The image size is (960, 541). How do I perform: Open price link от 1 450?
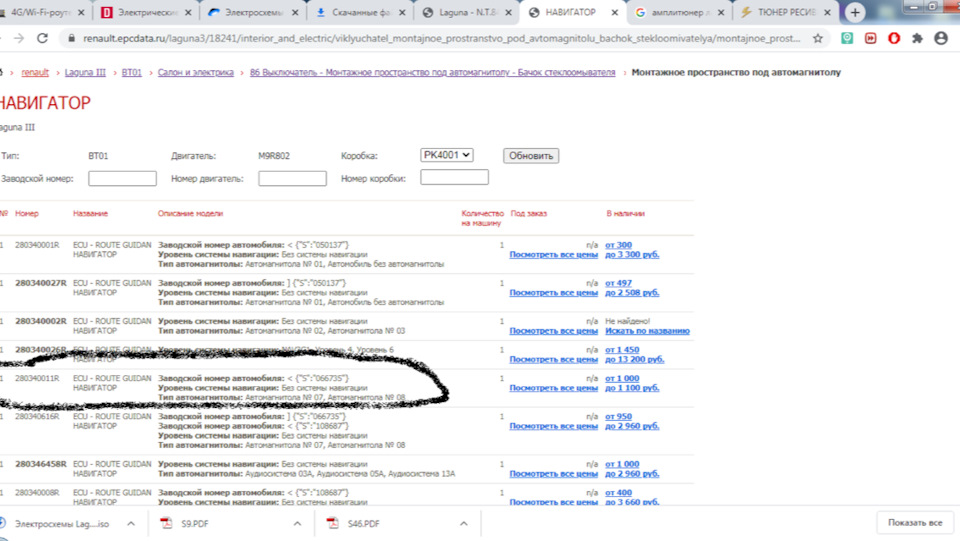pyautogui.click(x=622, y=349)
